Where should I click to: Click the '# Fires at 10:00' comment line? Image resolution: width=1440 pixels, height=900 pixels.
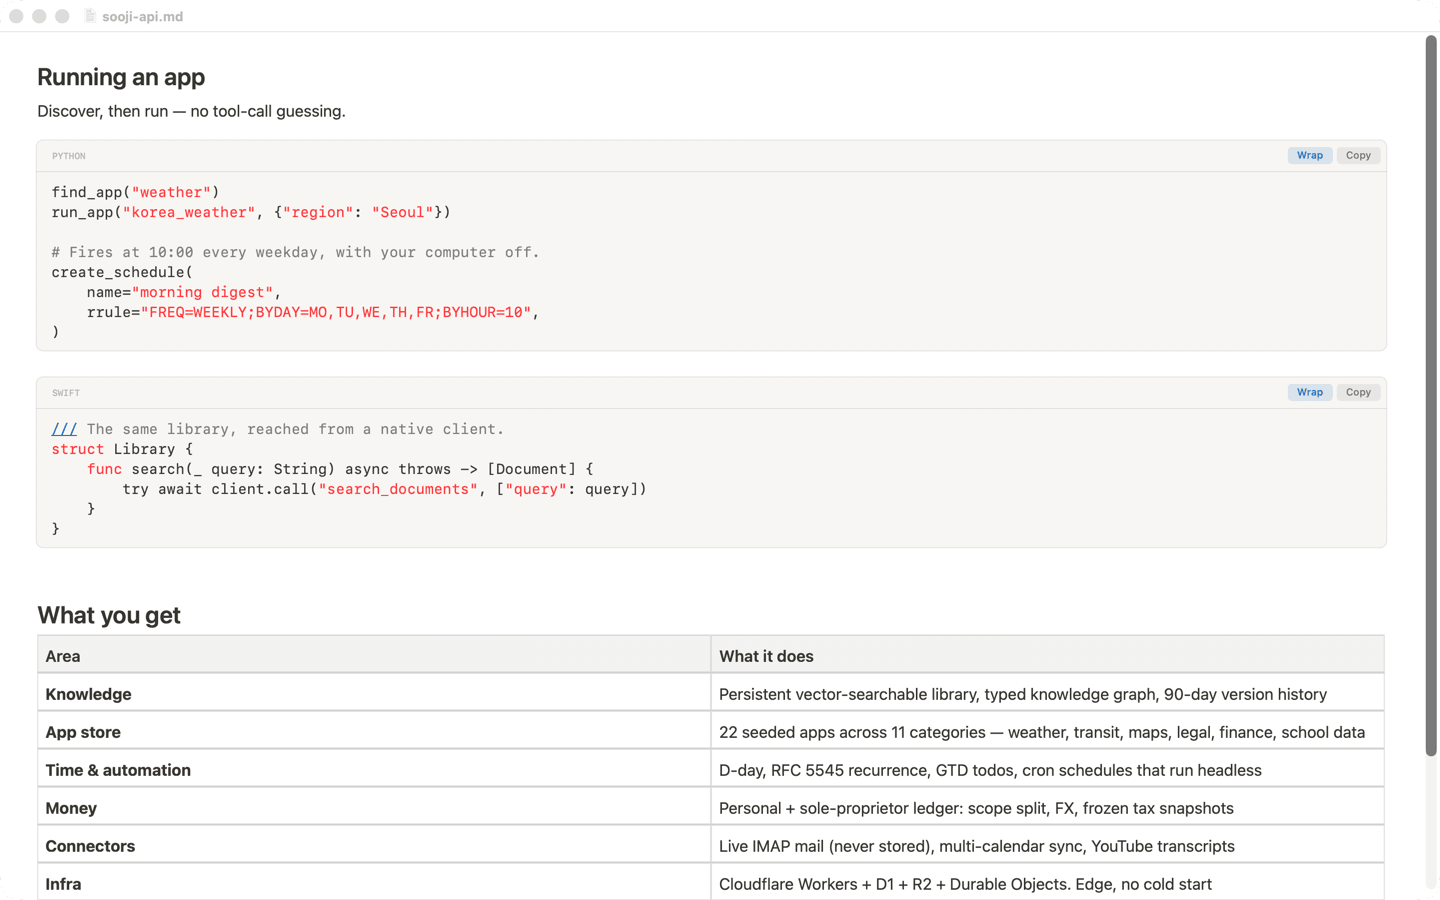pos(295,252)
